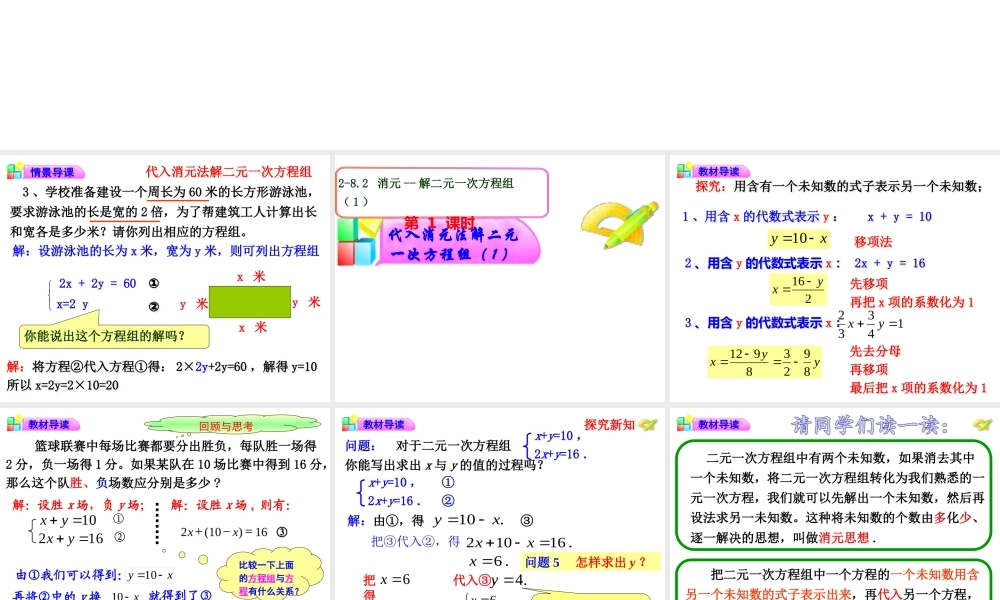Click the paper plane icon after 请同学们读一读

[x=982, y=425]
